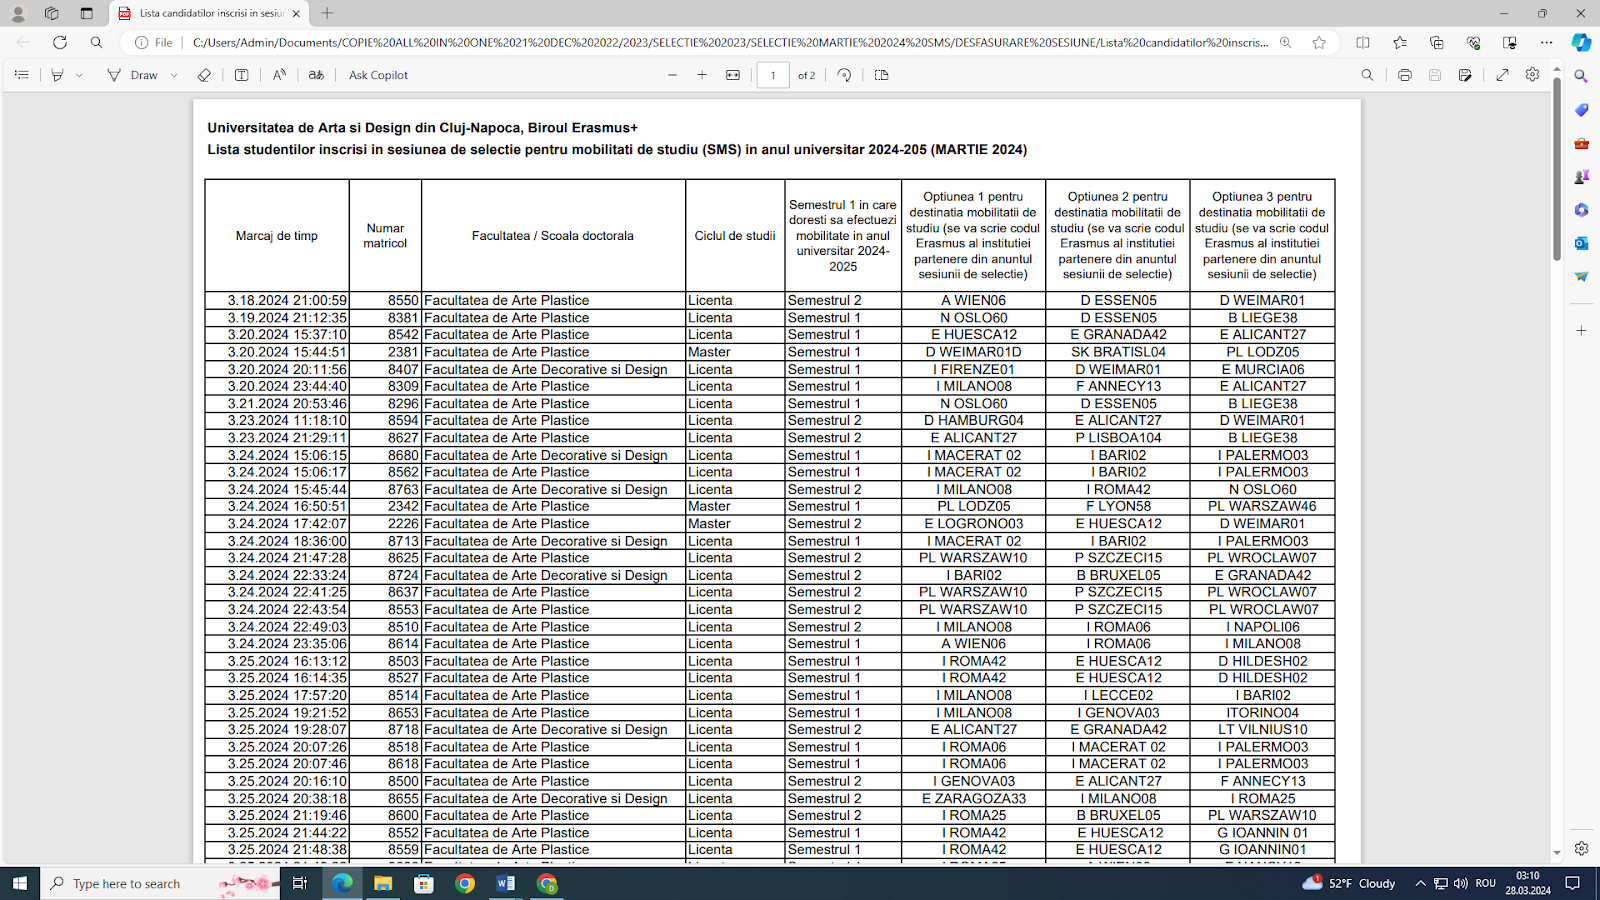Zoom in with the plus button
1600x900 pixels.
702,75
